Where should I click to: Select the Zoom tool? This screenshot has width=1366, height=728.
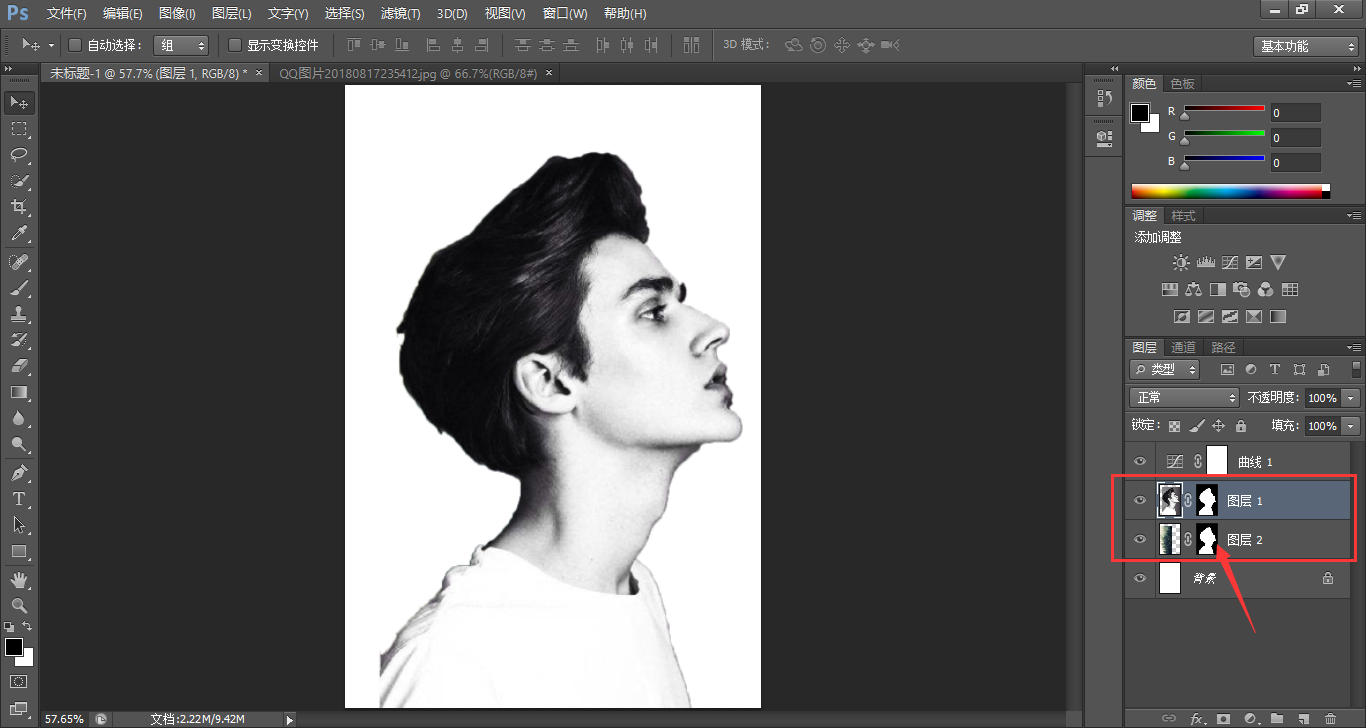tap(18, 605)
